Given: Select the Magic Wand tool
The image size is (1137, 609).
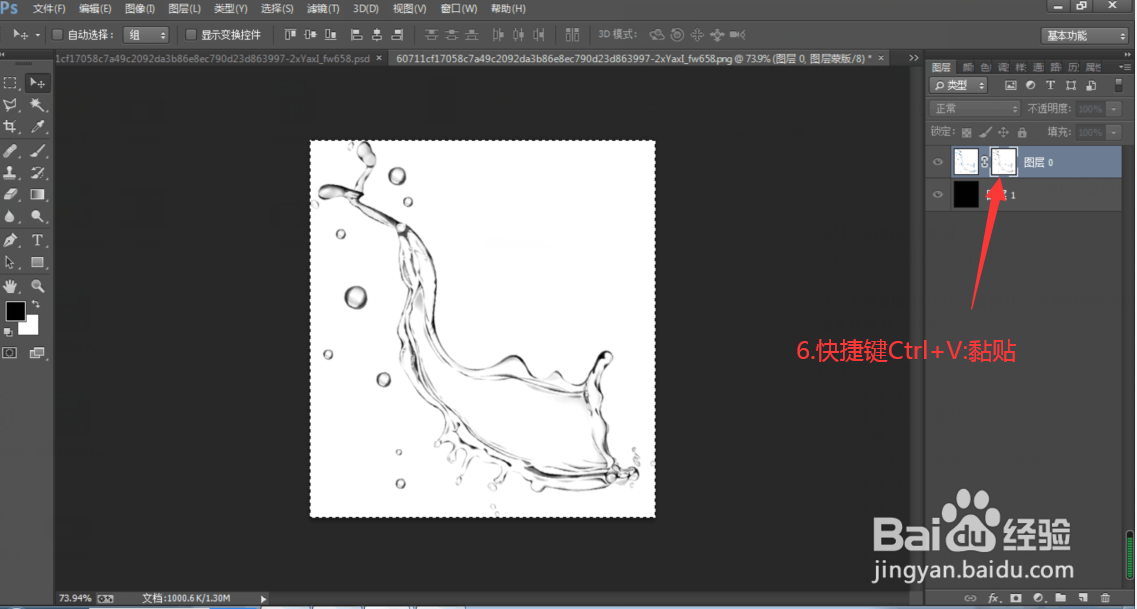Looking at the screenshot, I should click(x=38, y=105).
